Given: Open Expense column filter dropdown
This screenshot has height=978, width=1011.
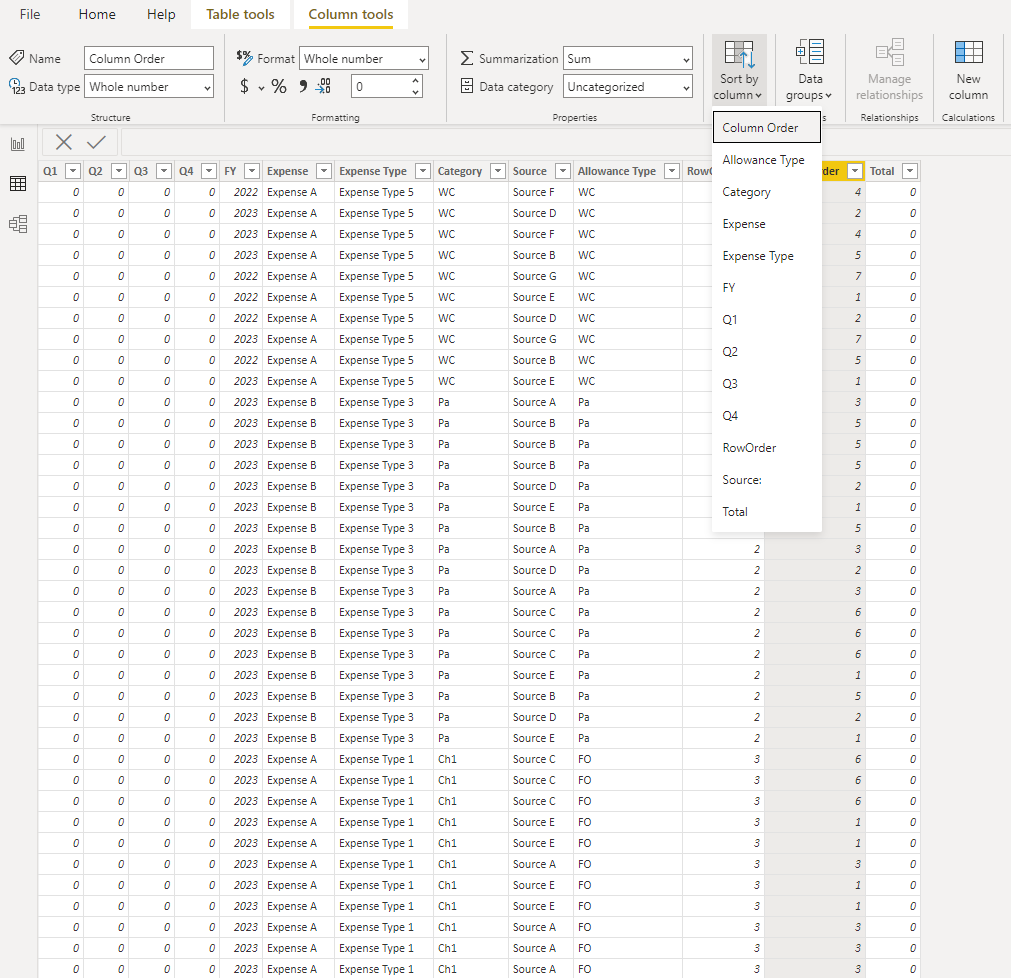Looking at the screenshot, I should [x=324, y=171].
